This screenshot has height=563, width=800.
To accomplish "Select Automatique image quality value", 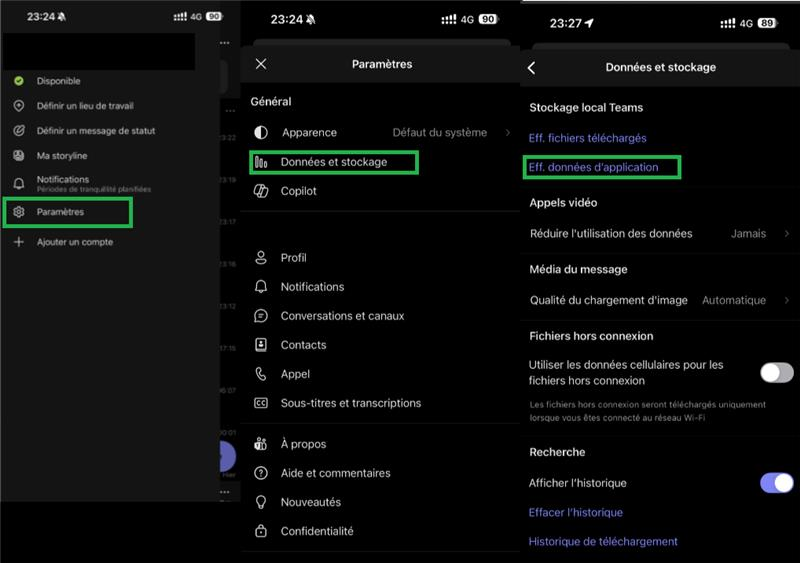I will [734, 301].
